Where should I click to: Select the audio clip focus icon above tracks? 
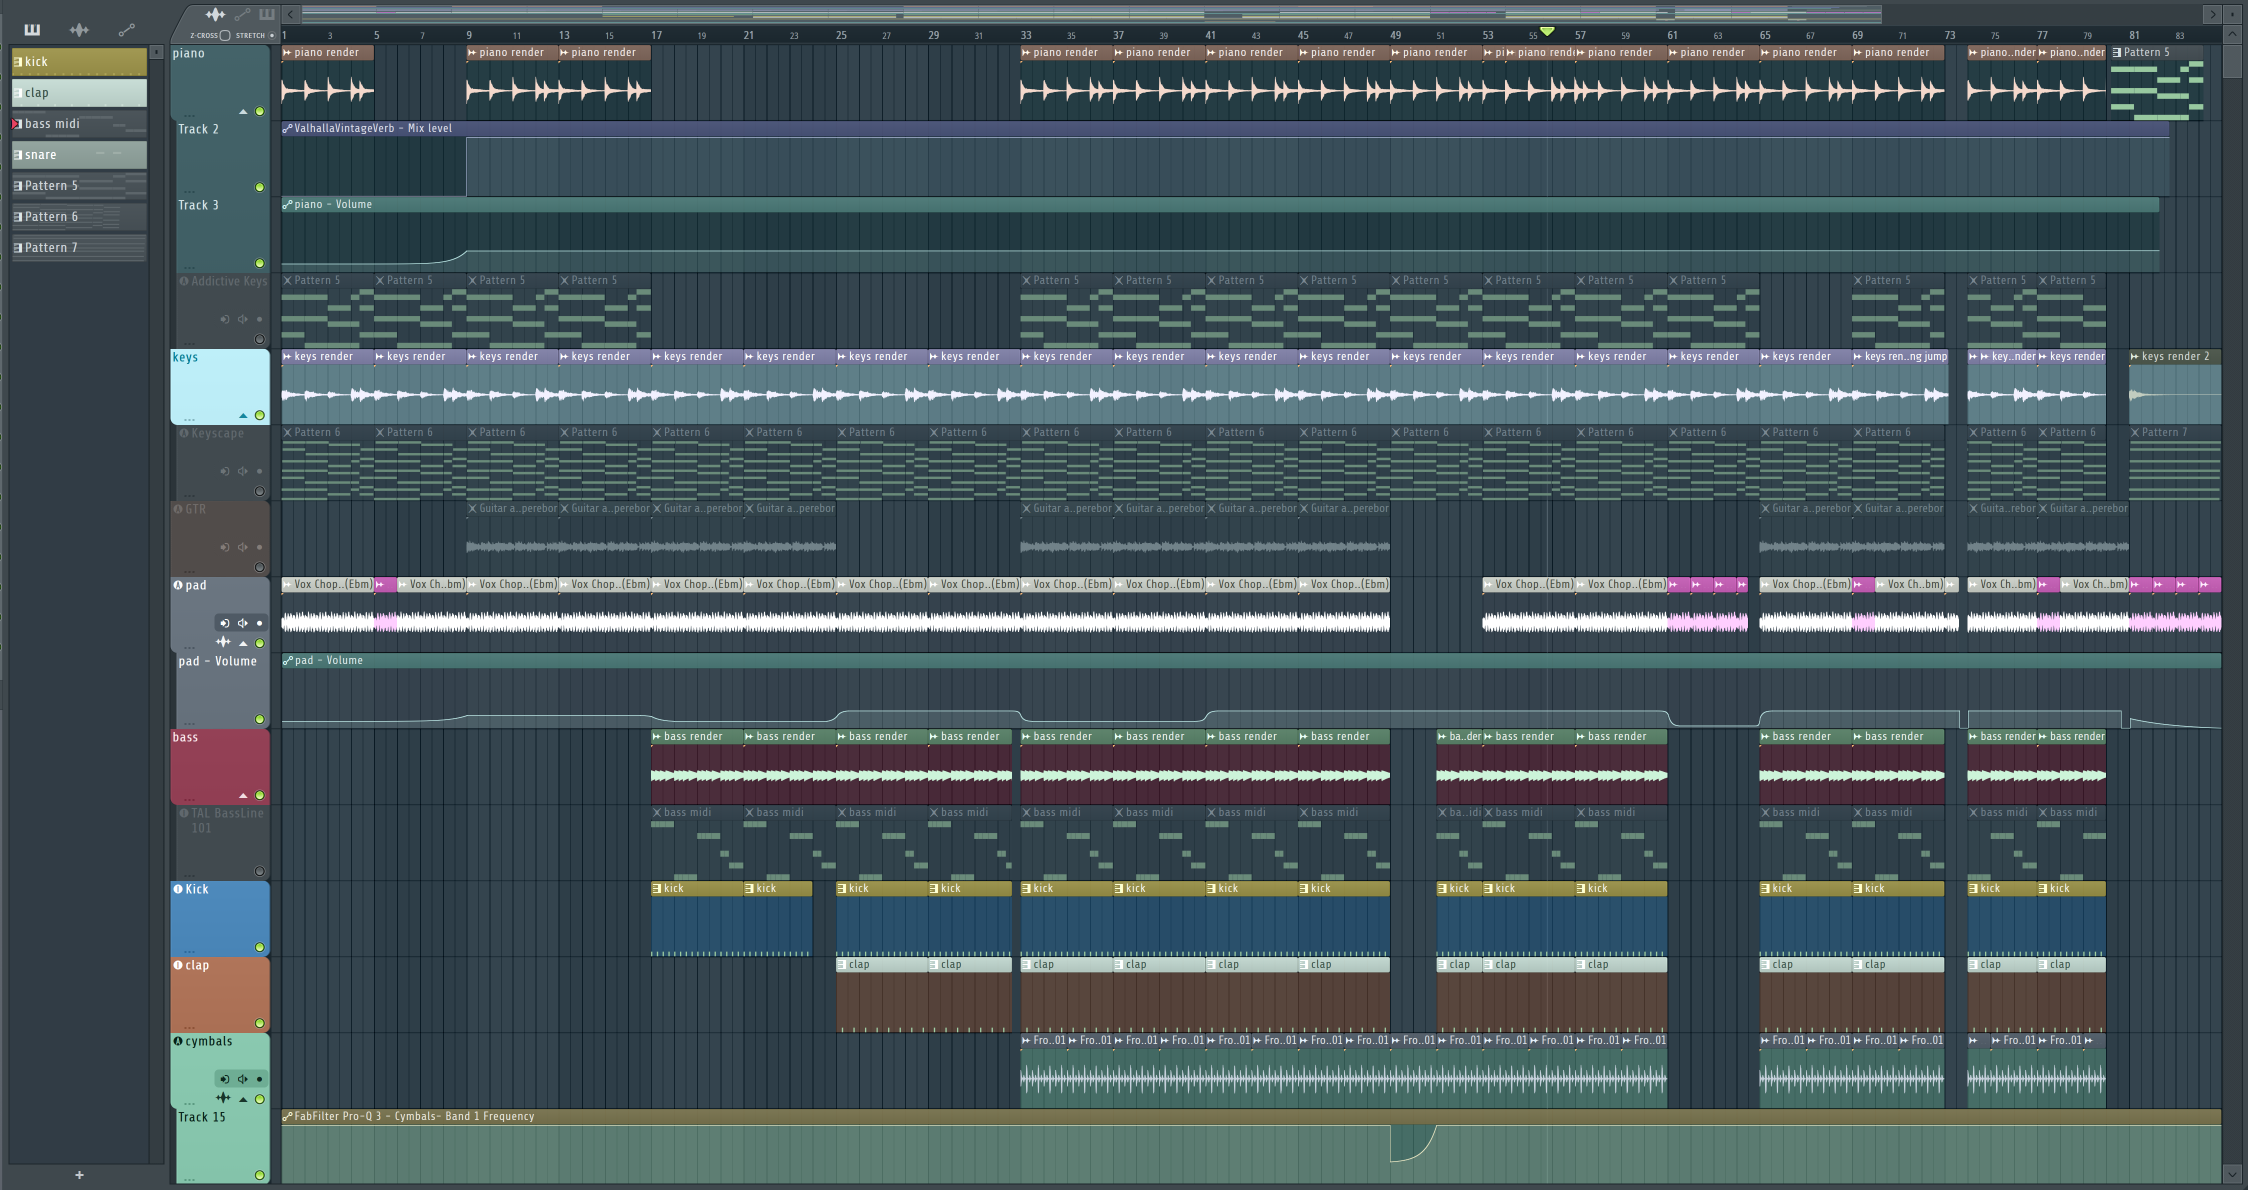(x=215, y=15)
